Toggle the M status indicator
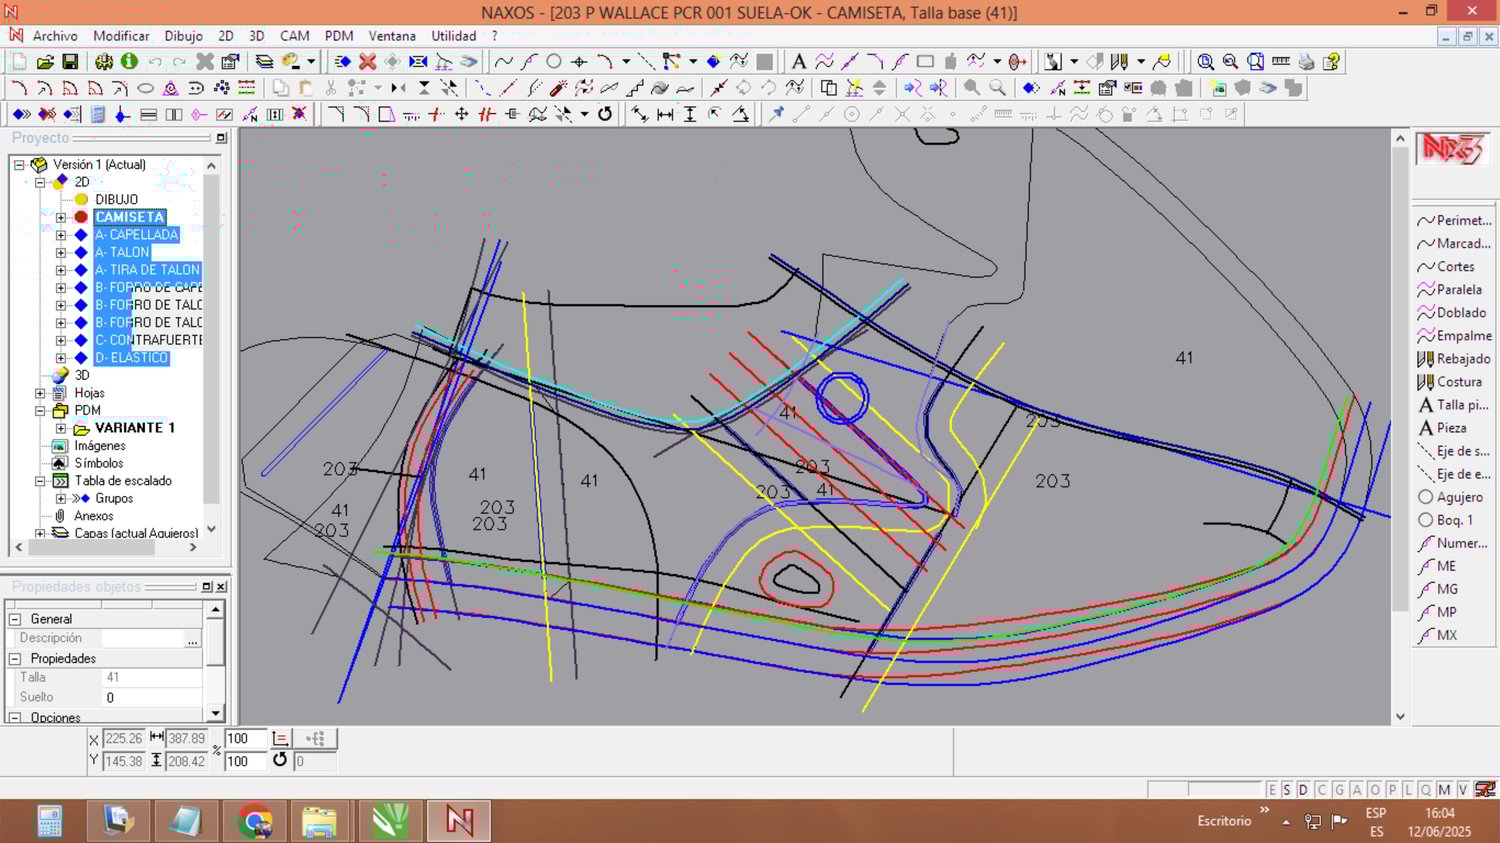Image resolution: width=1500 pixels, height=843 pixels. click(x=1444, y=790)
